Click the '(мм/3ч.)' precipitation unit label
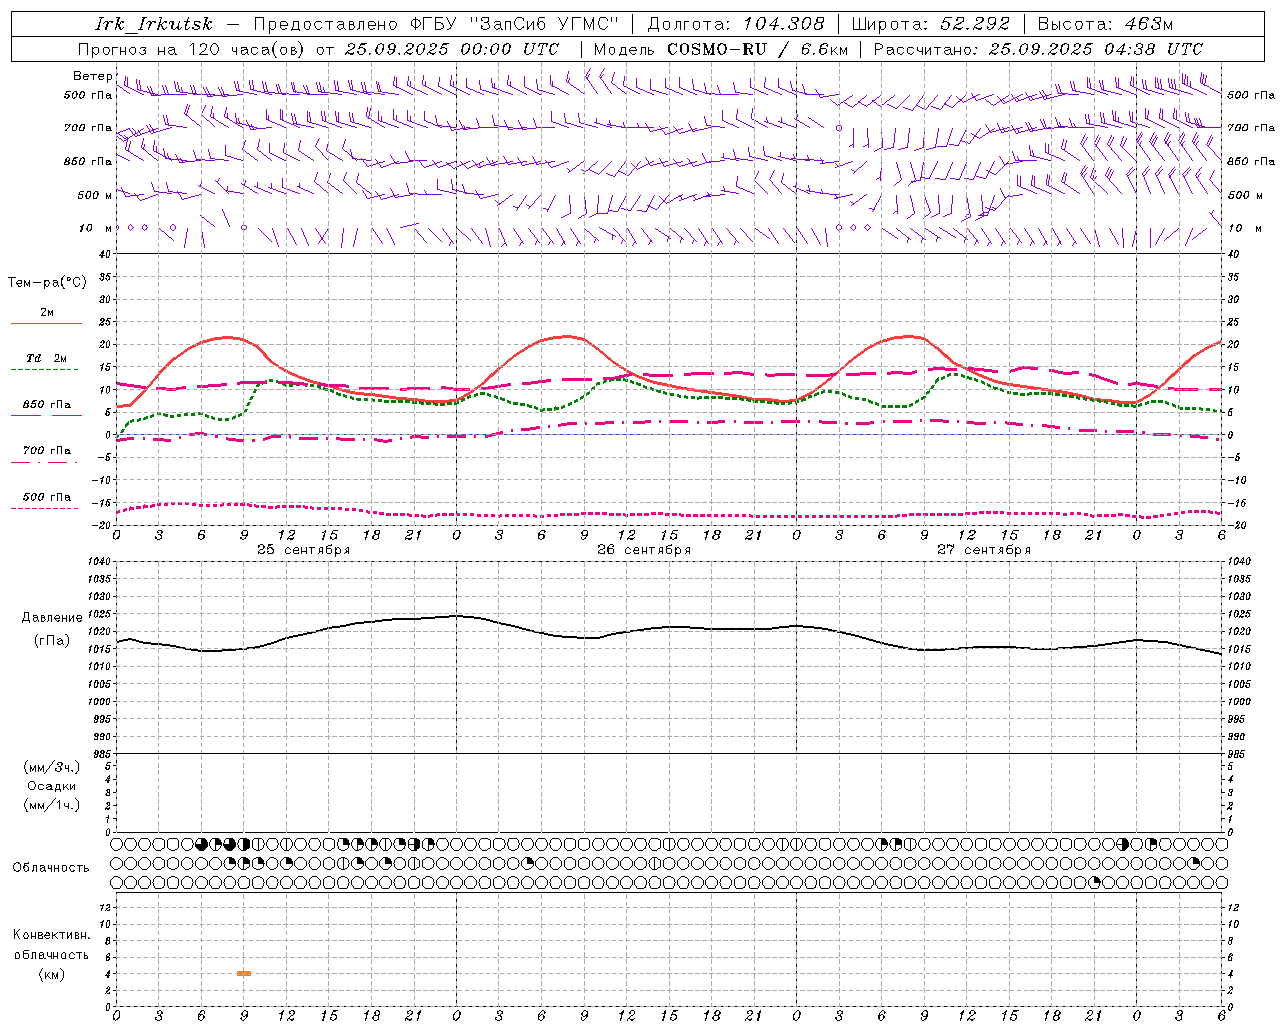The width and height of the screenshot is (1280, 1024). coord(52,767)
